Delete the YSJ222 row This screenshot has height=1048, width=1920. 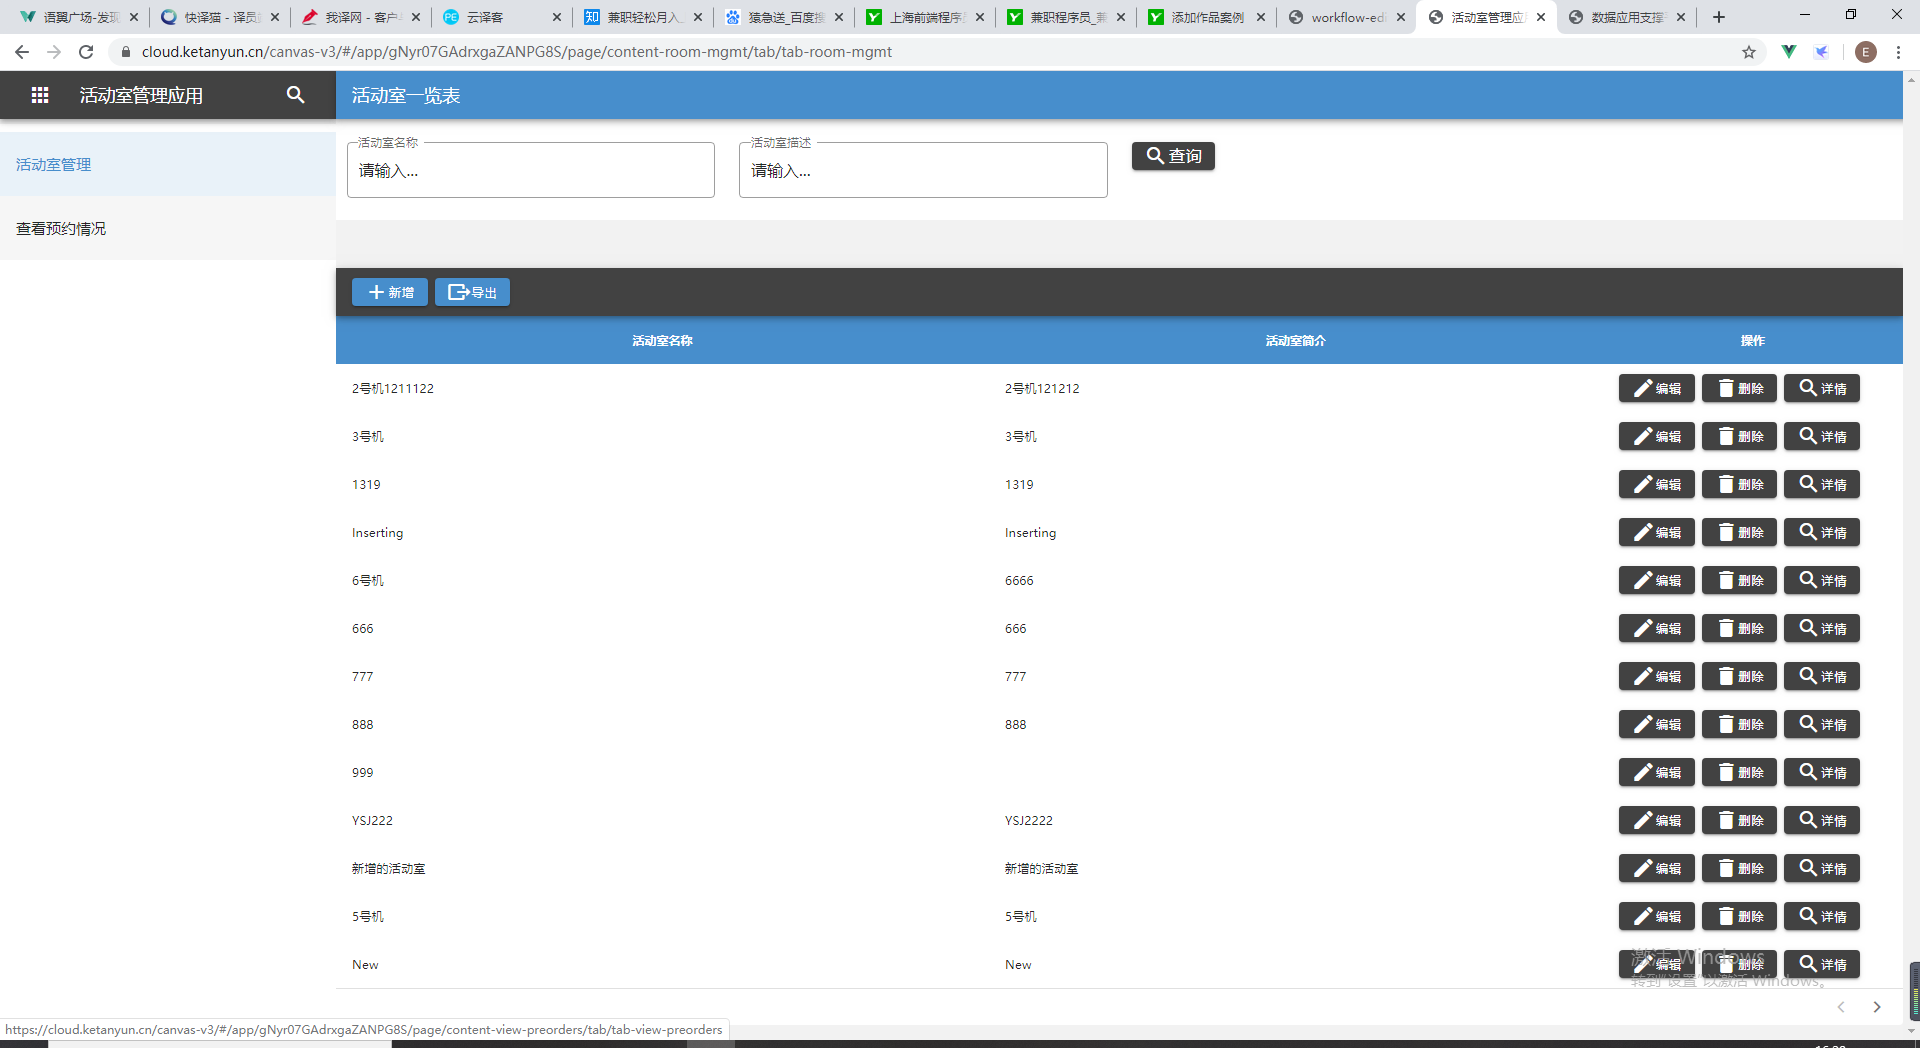(x=1740, y=820)
